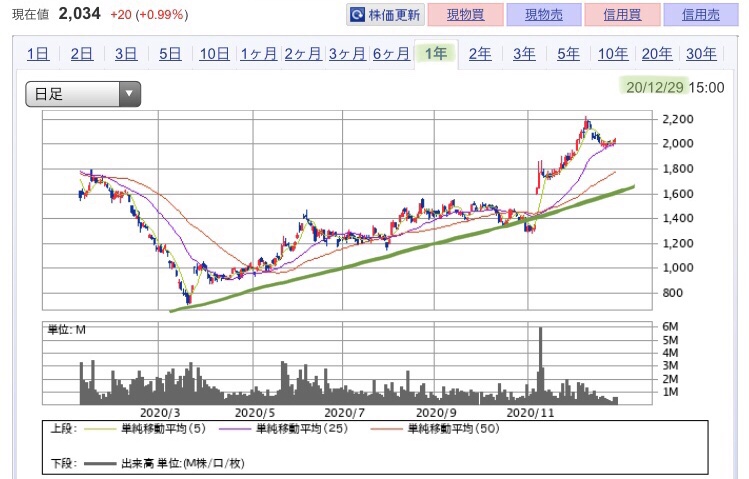Click the March candlestick low near 800
The height and width of the screenshot is (479, 749).
pos(188,301)
